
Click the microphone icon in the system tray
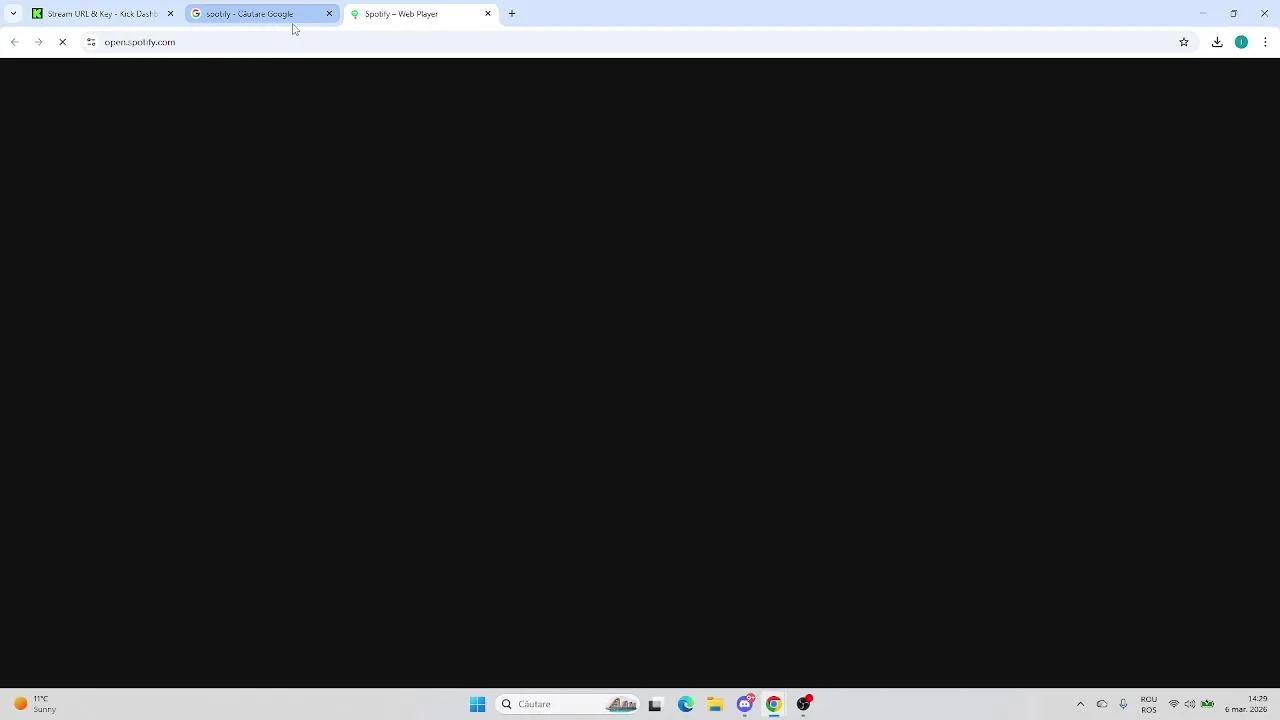click(1123, 704)
